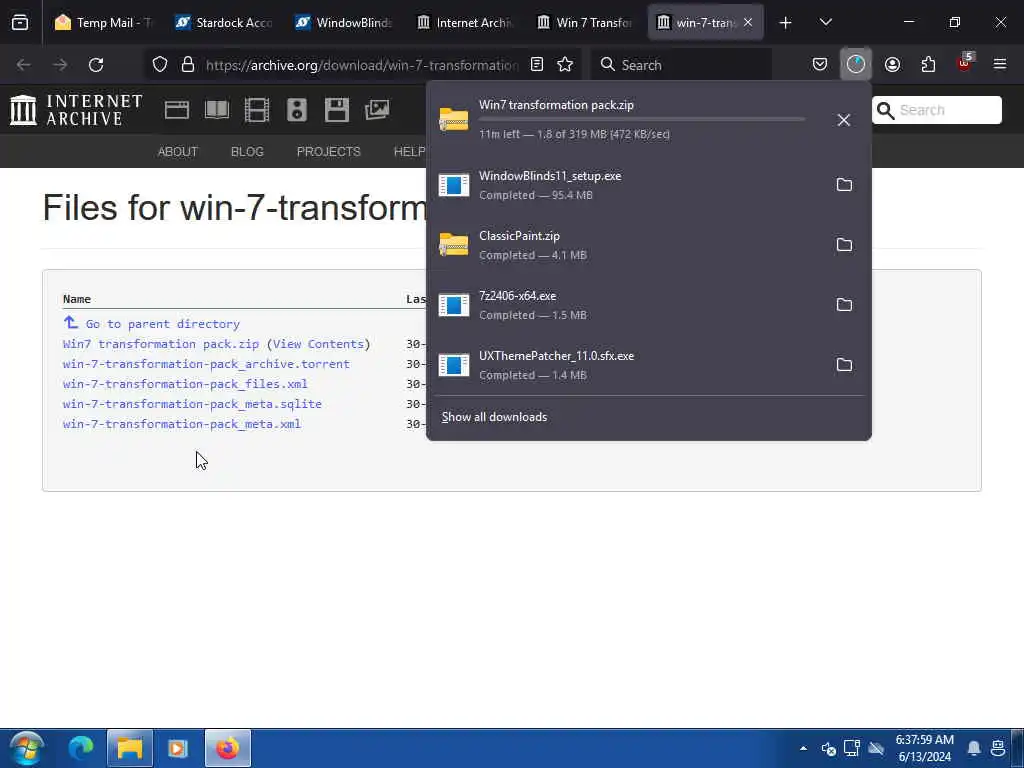The height and width of the screenshot is (768, 1024).
Task: Show 7z2406-x64.exe in folder
Action: point(844,305)
